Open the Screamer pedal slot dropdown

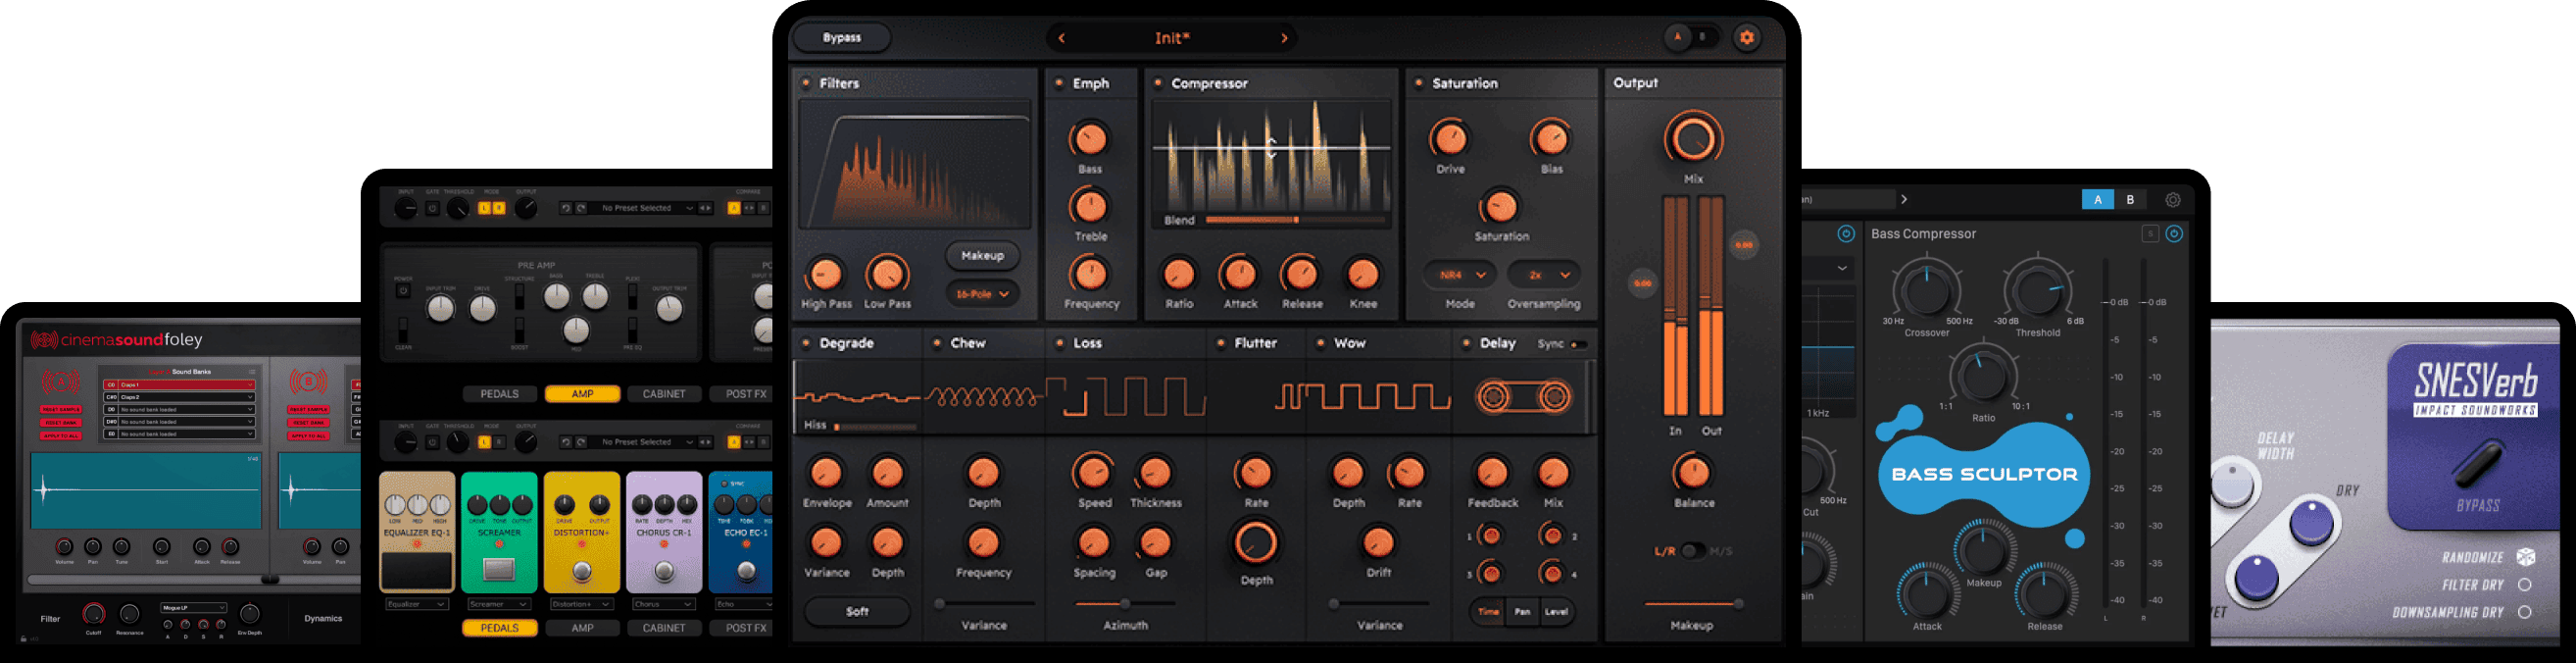[x=498, y=604]
